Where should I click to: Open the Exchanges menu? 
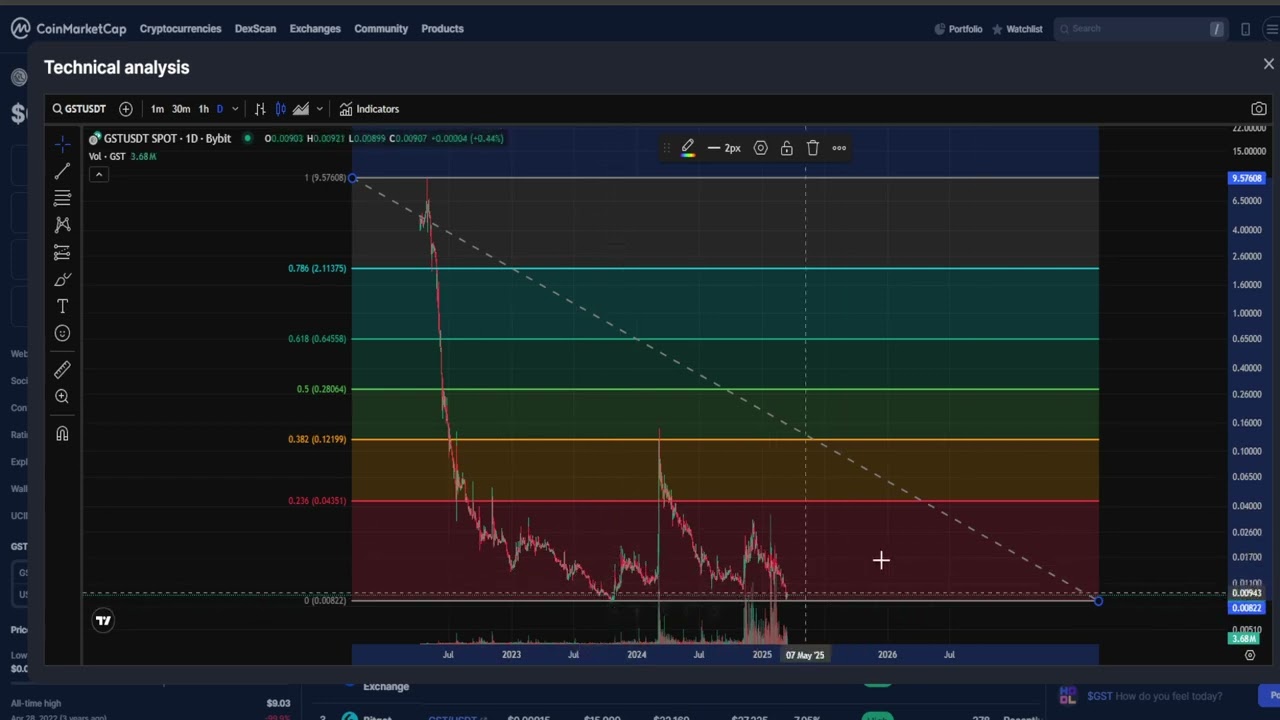(315, 29)
